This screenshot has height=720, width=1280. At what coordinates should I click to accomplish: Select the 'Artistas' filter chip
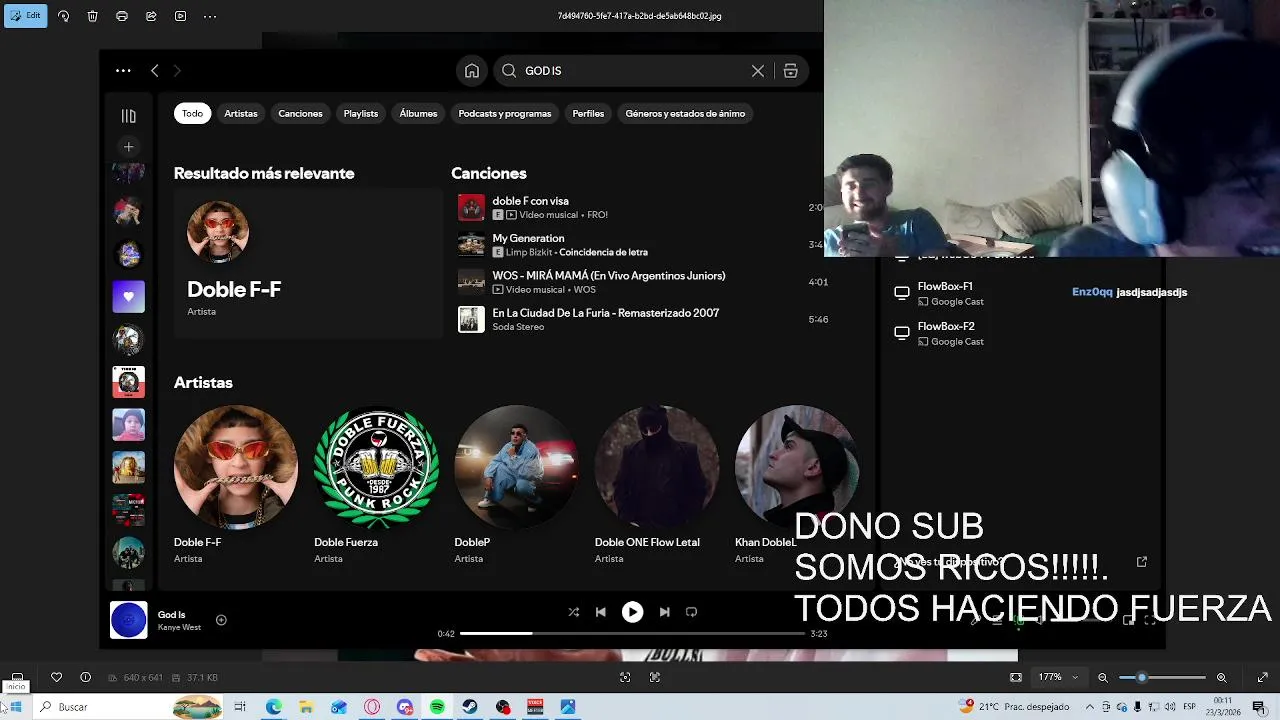pyautogui.click(x=241, y=113)
